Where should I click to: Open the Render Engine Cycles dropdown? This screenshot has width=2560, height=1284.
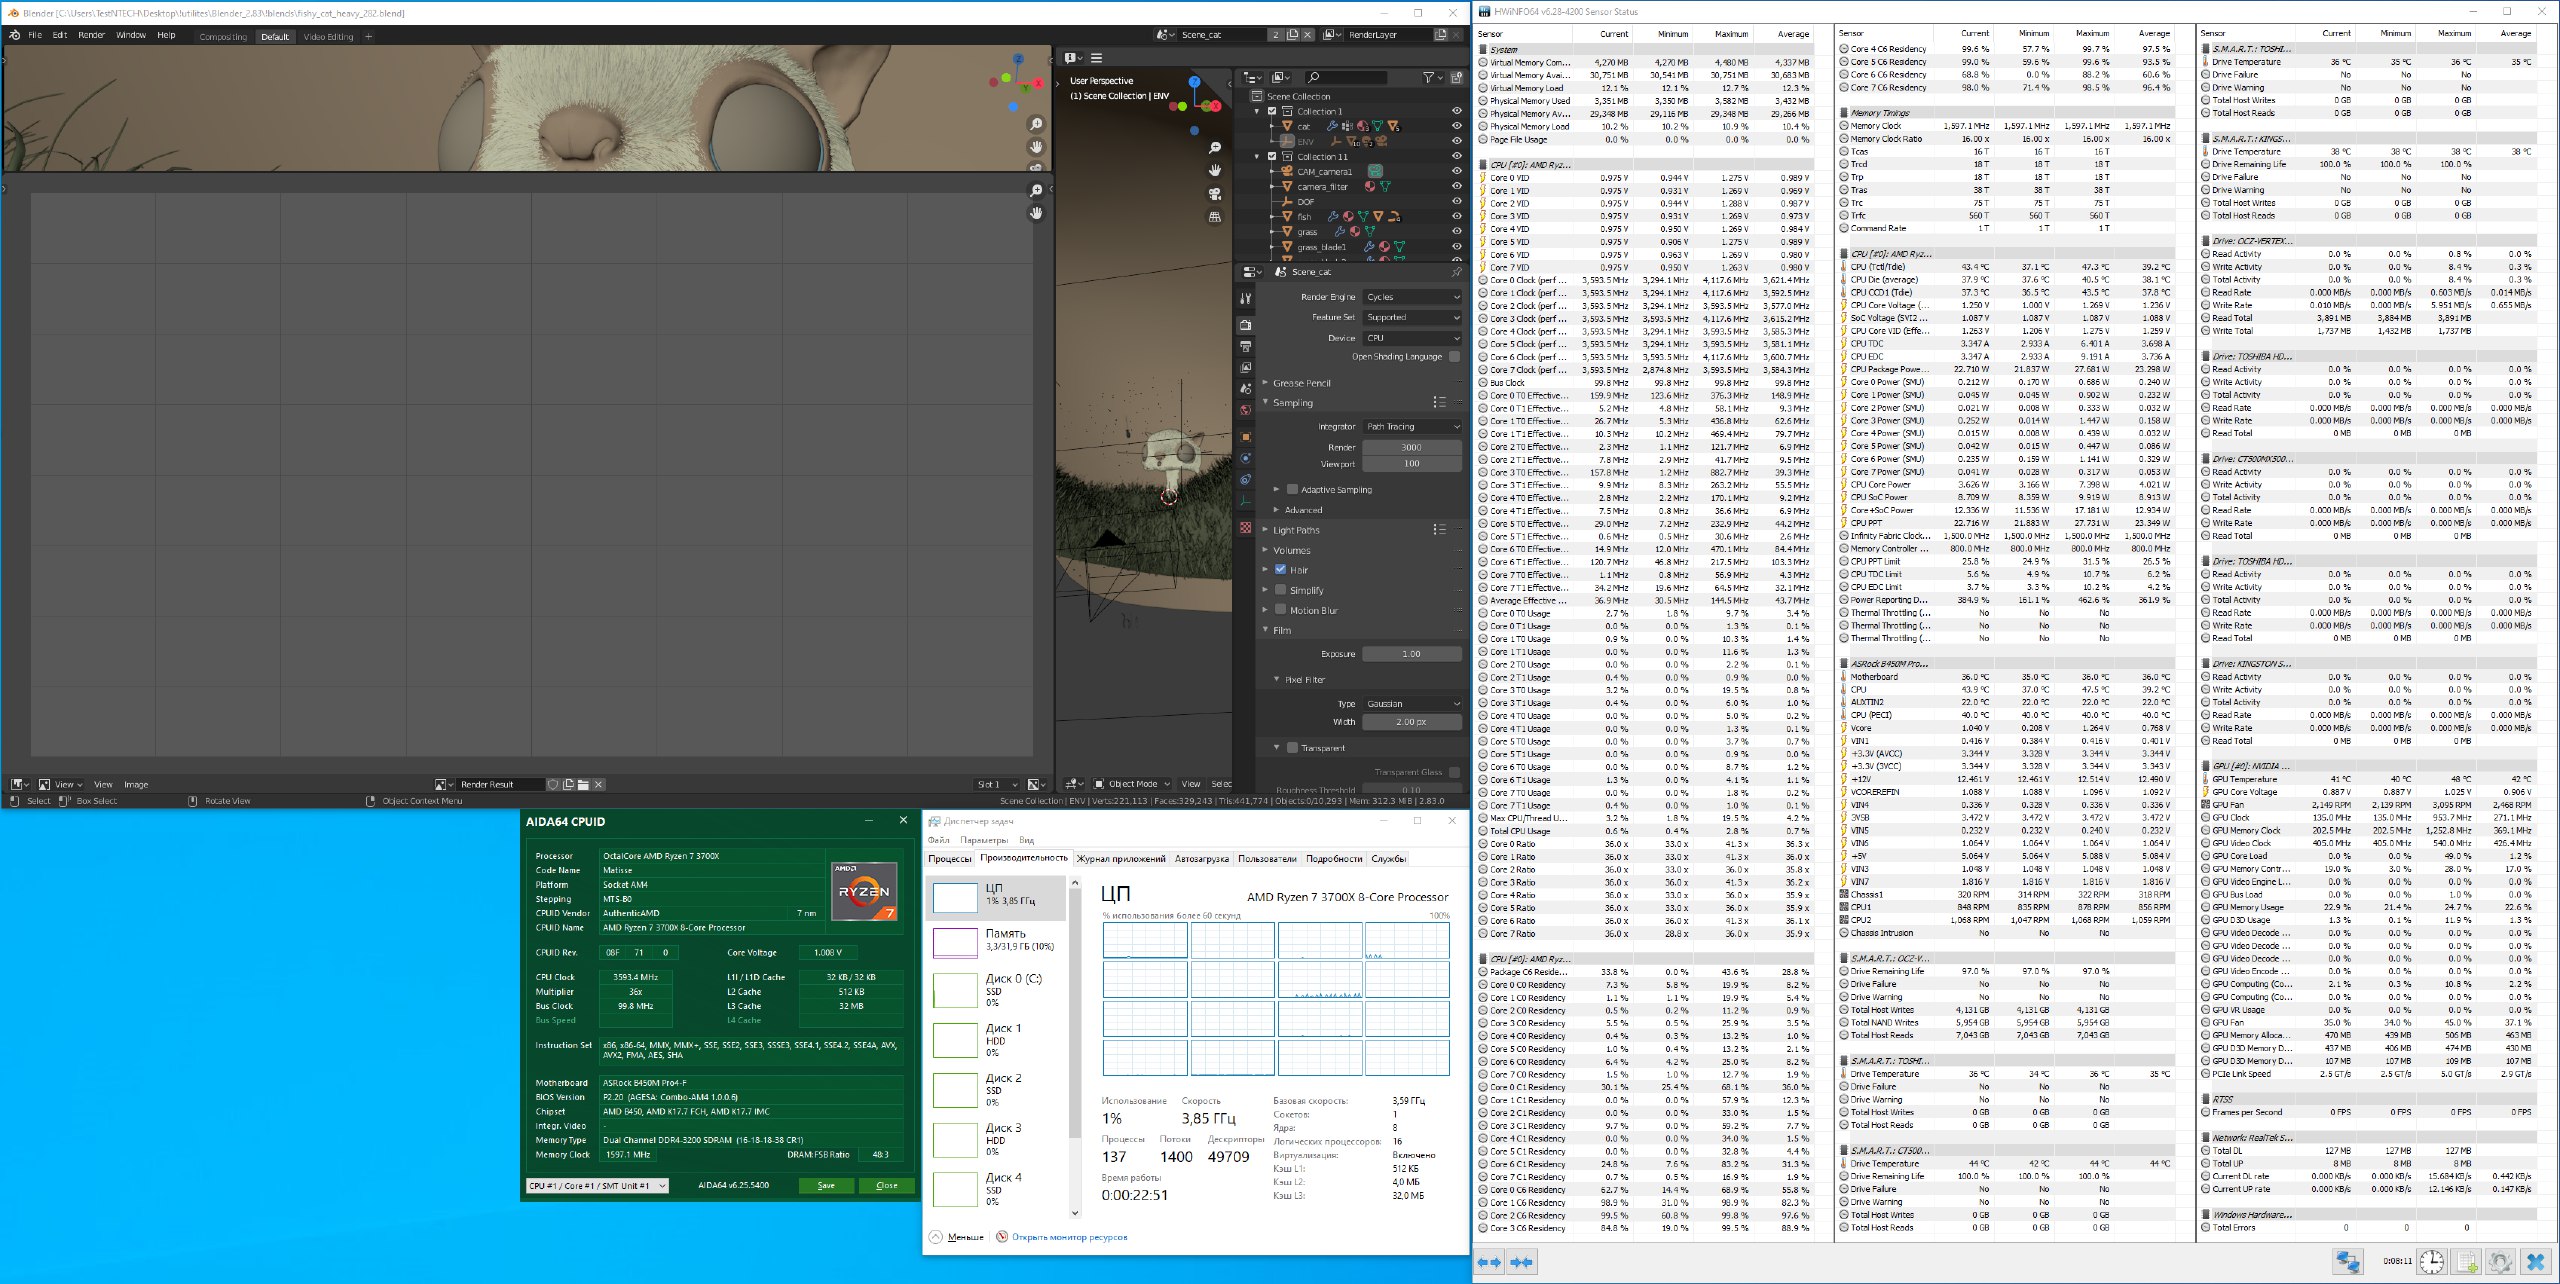[1412, 297]
